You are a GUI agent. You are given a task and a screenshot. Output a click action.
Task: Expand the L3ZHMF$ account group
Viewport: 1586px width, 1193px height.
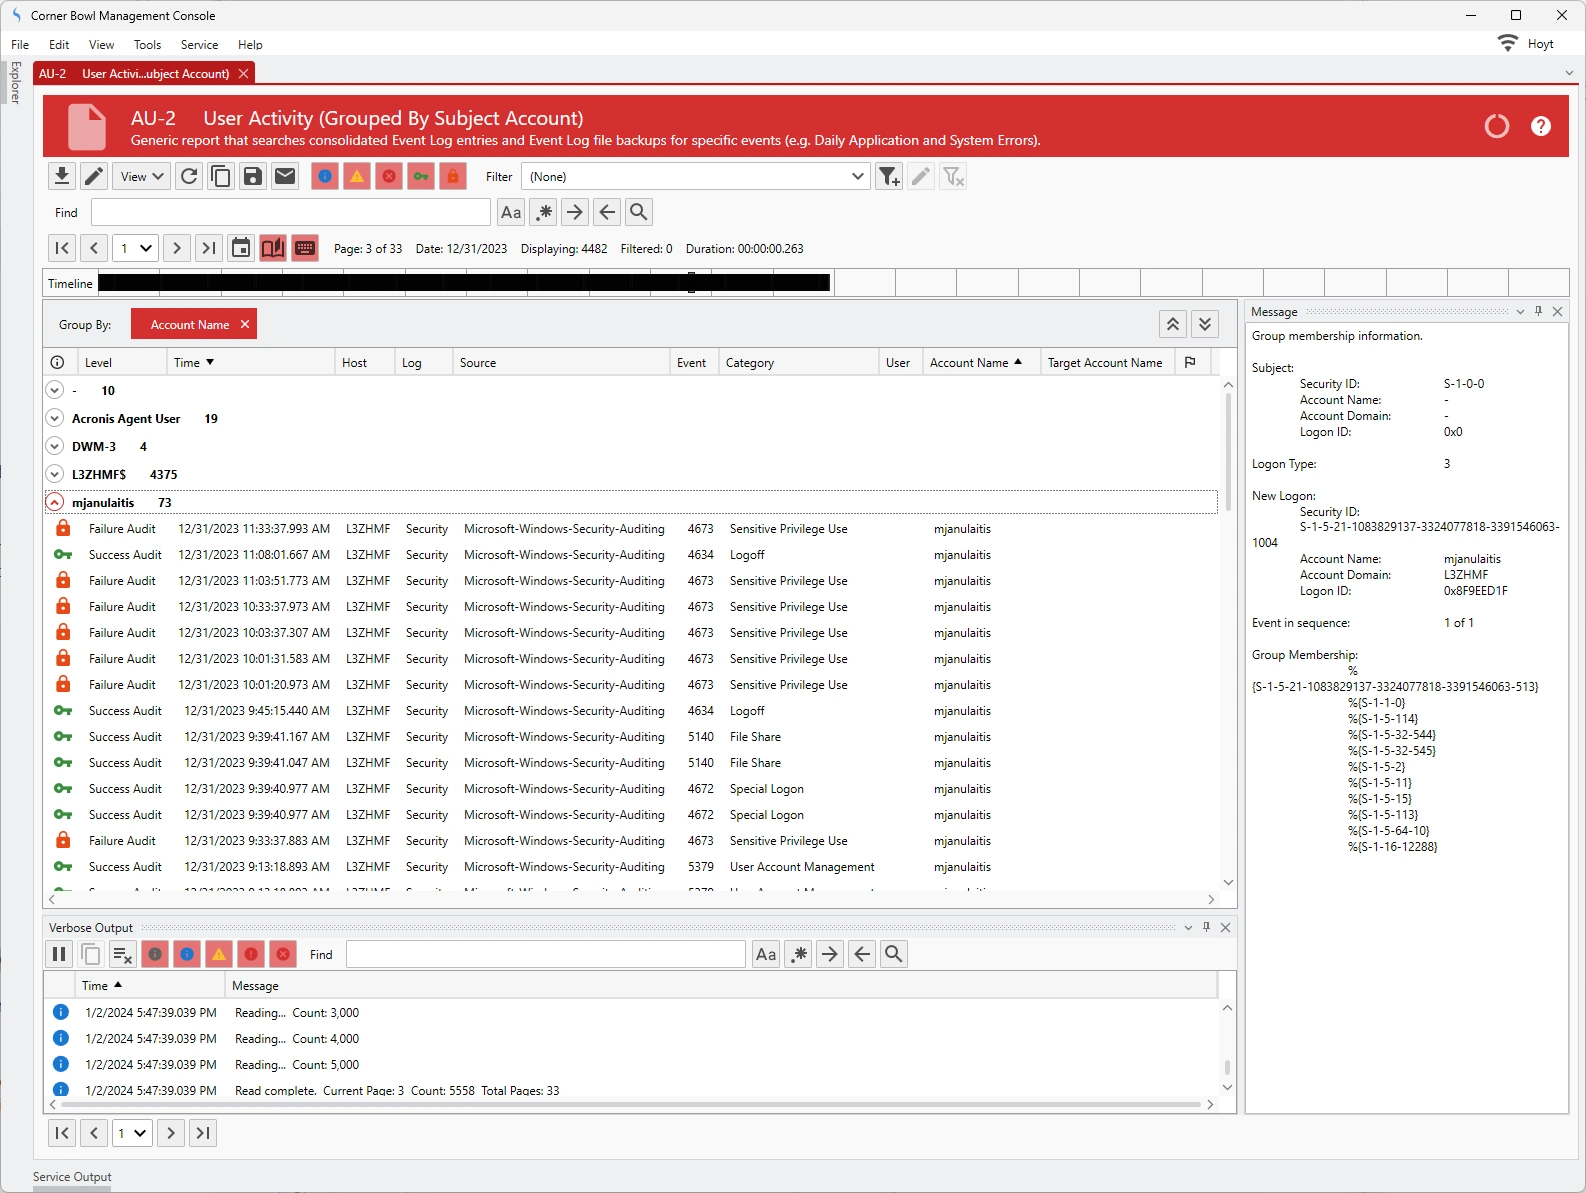point(55,474)
